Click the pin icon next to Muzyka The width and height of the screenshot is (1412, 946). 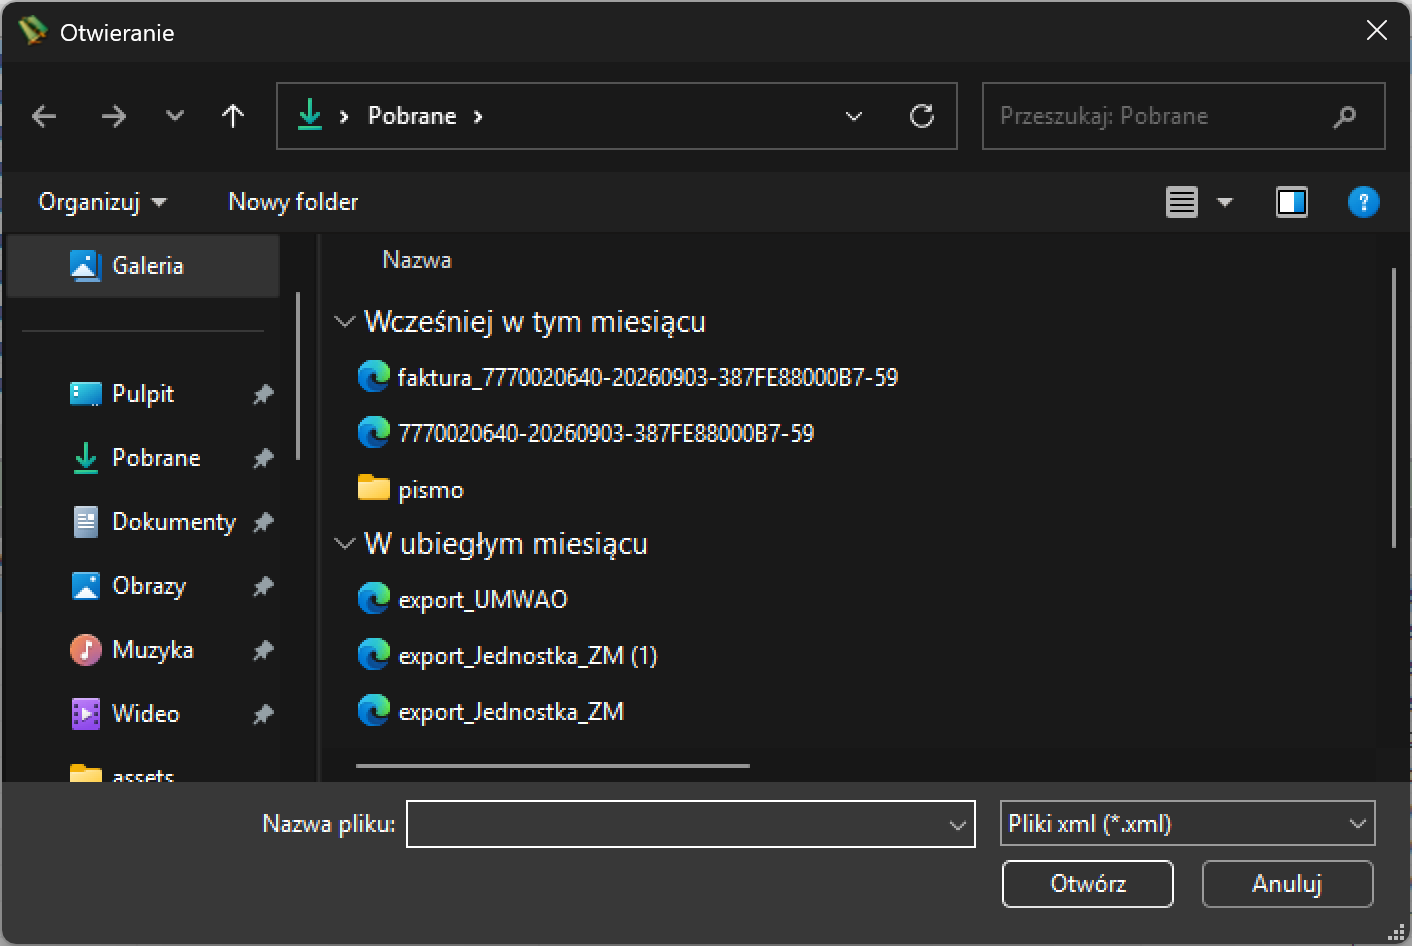click(263, 650)
